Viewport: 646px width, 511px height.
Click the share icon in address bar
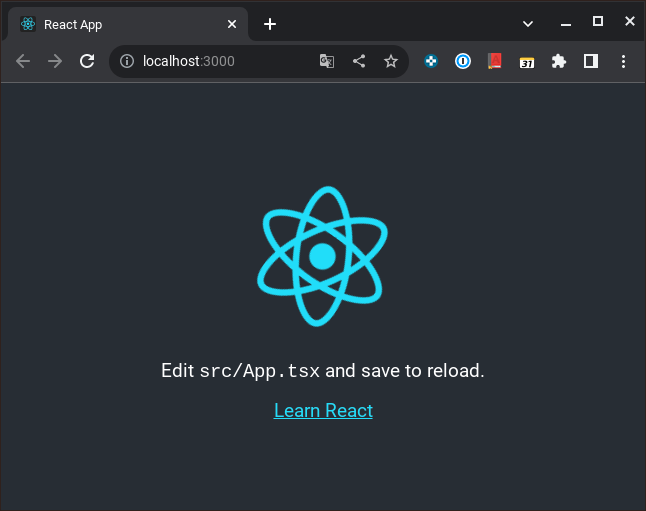click(x=359, y=61)
